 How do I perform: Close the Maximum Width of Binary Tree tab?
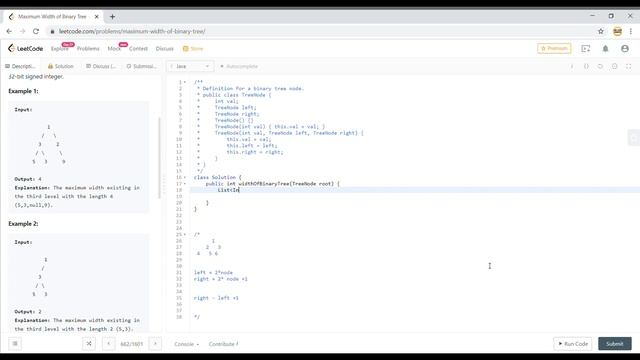click(x=96, y=17)
